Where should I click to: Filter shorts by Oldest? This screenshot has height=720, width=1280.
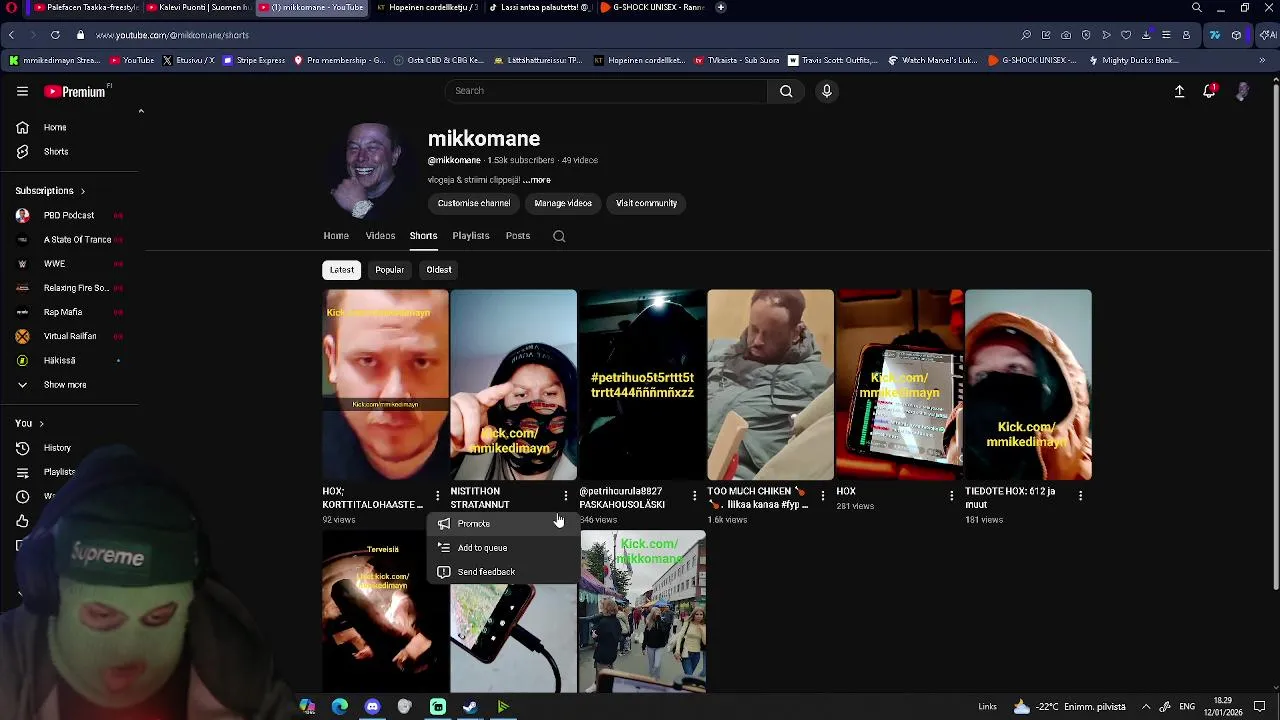439,270
